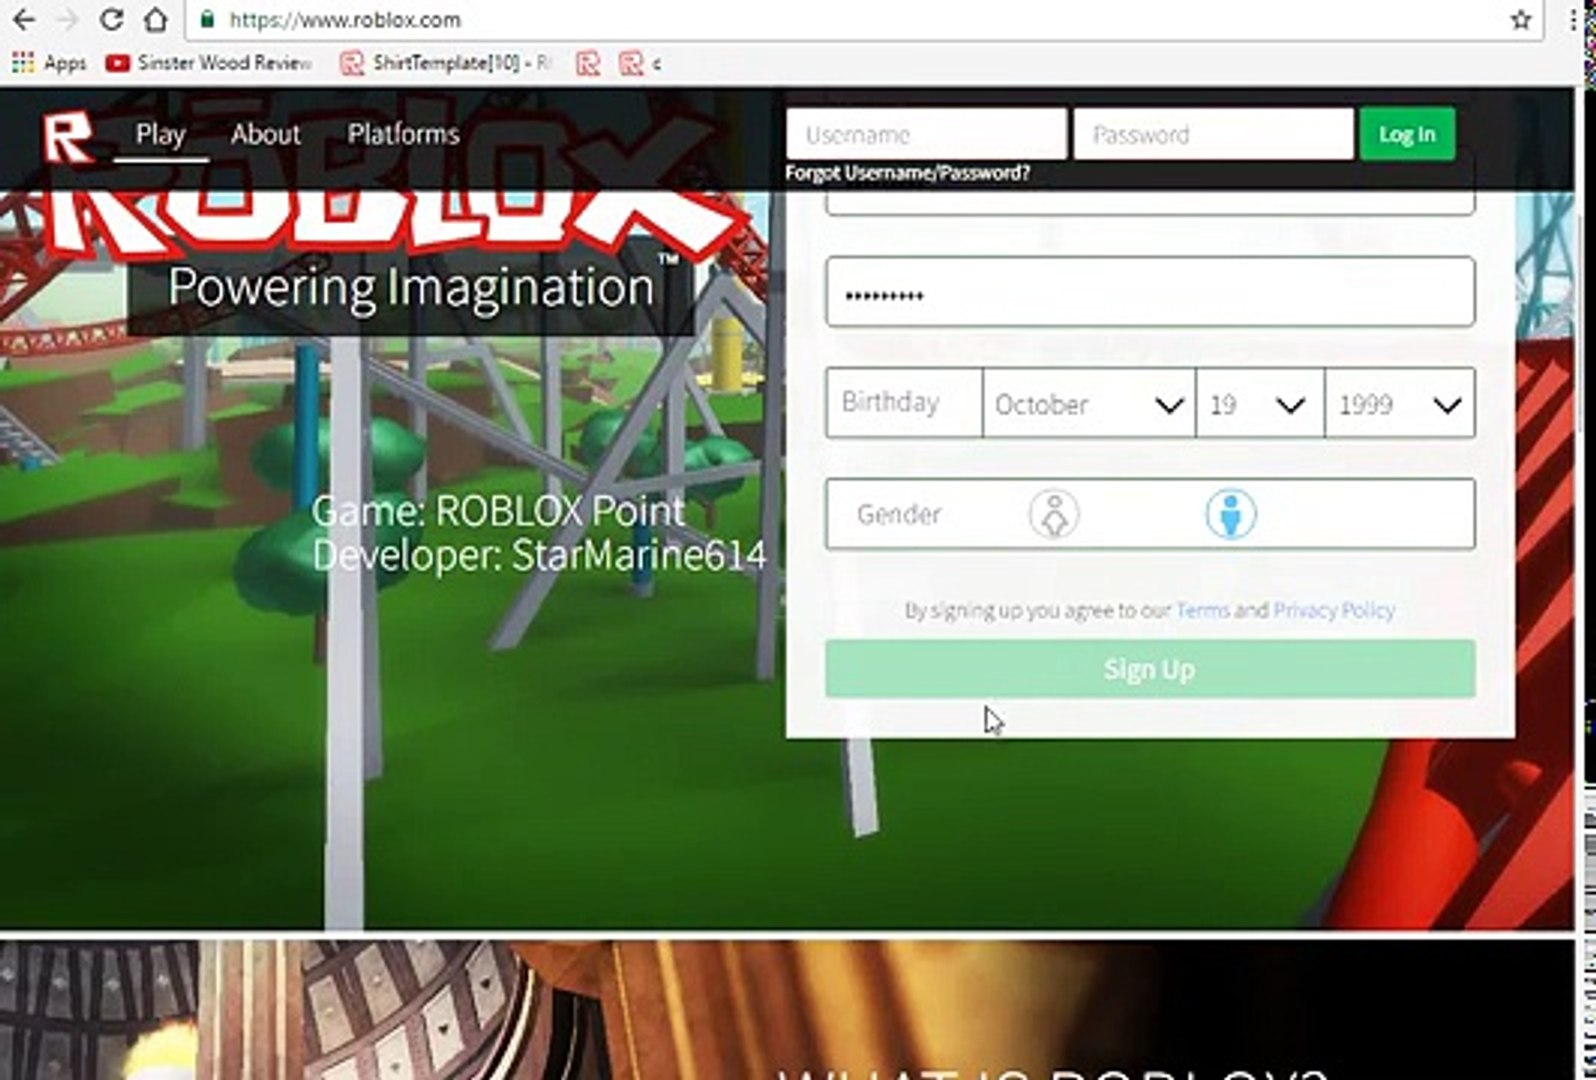Select the male gender icon
Image resolution: width=1596 pixels, height=1080 pixels.
click(1231, 514)
